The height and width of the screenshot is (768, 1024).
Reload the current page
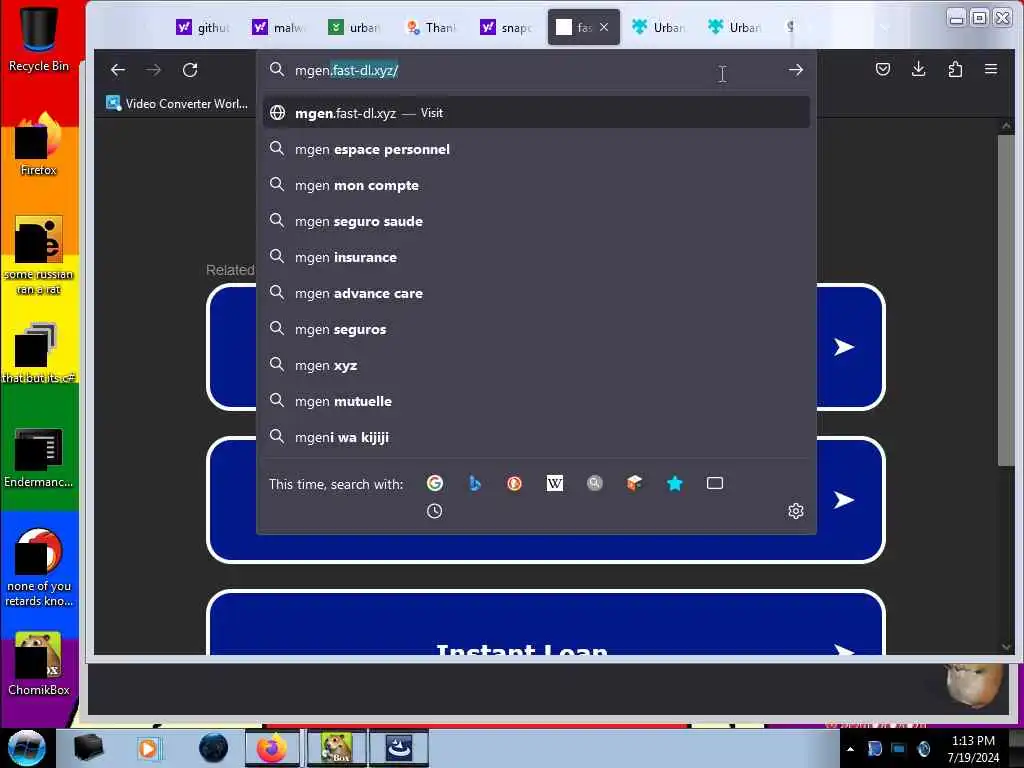[x=190, y=70]
